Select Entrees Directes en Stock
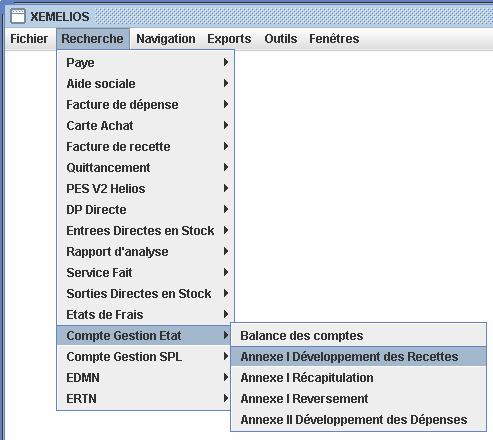The width and height of the screenshot is (493, 440). click(x=146, y=230)
